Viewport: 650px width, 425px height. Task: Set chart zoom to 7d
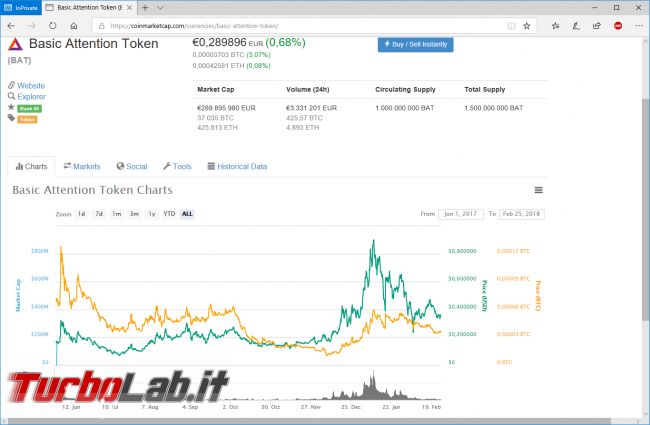point(99,214)
